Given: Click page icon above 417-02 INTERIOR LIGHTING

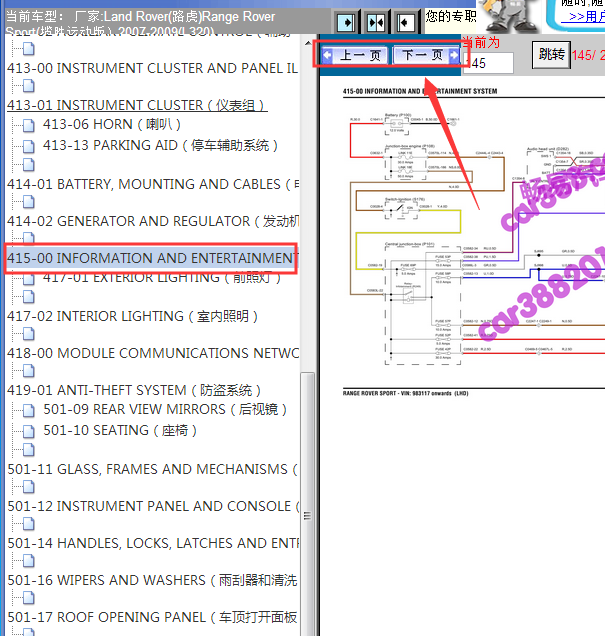Looking at the screenshot, I should pyautogui.click(x=28, y=297).
